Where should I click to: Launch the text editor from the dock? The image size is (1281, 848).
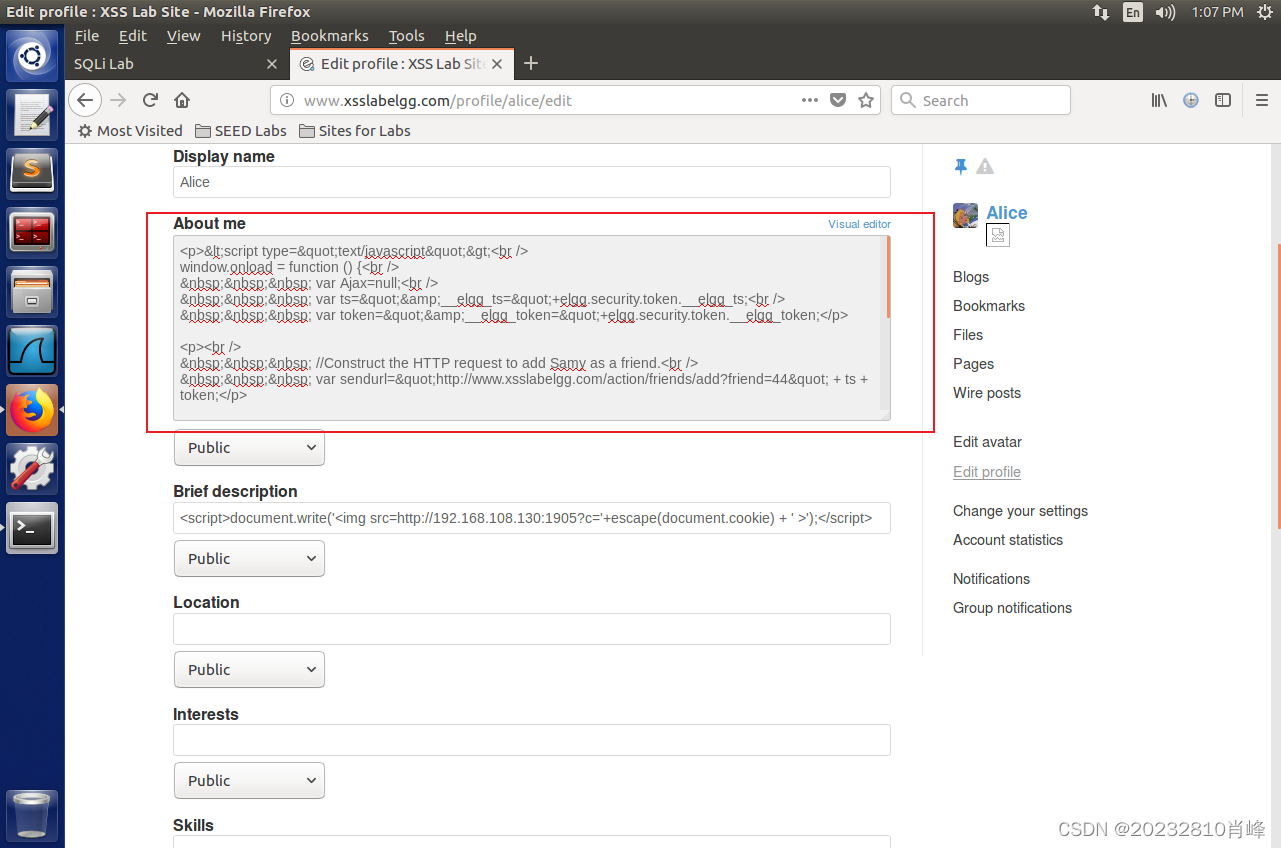tap(32, 115)
